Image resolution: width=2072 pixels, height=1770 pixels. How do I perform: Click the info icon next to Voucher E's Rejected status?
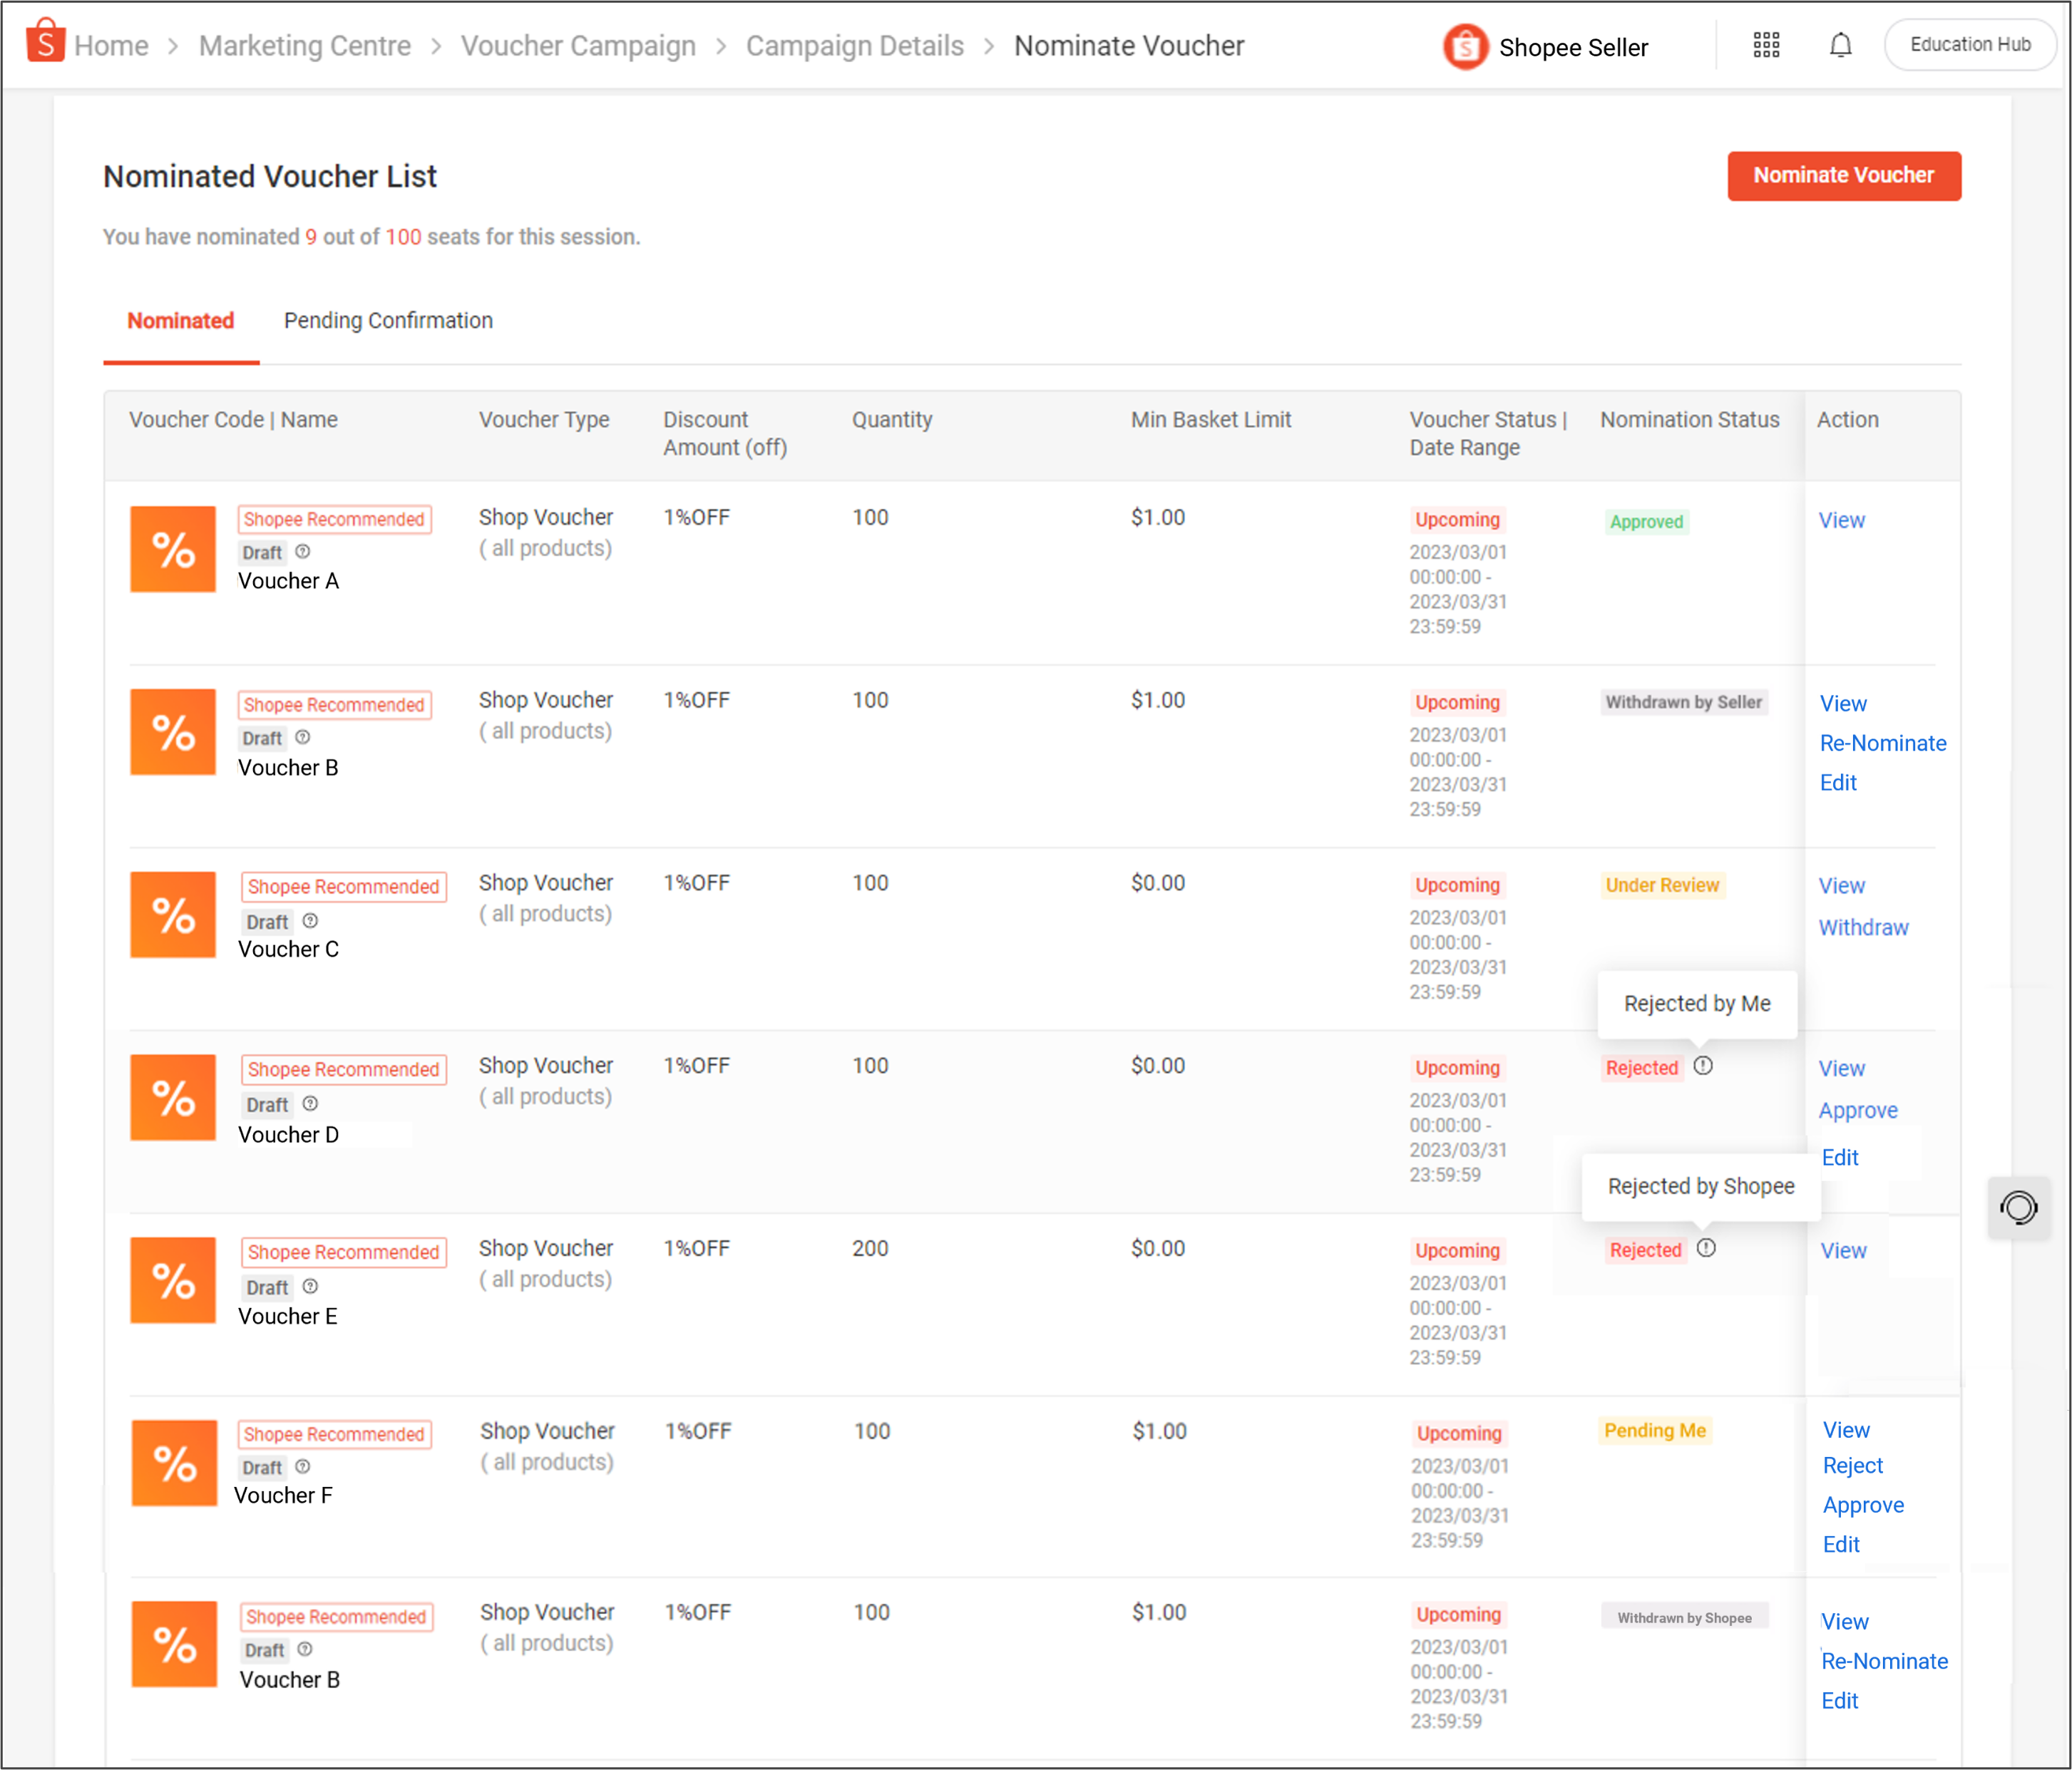[1707, 1248]
